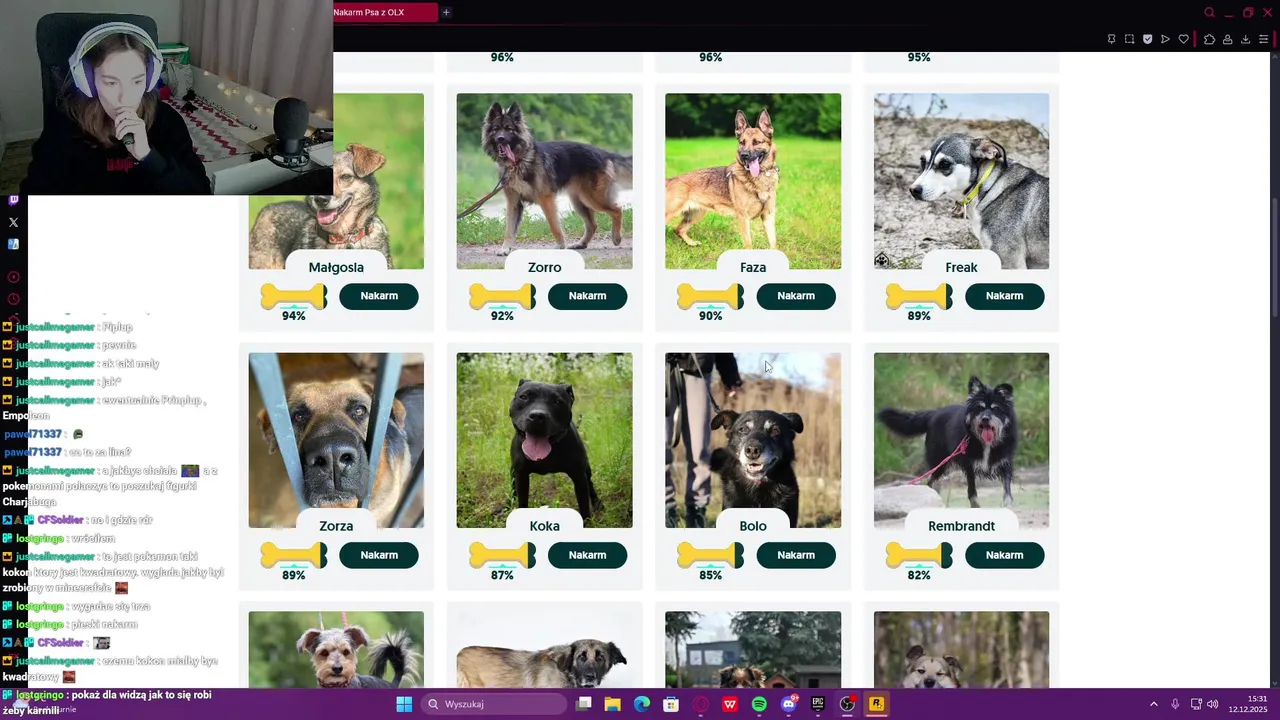Click Nakarm button for Małgosia
The height and width of the screenshot is (720, 1280).
click(x=379, y=296)
